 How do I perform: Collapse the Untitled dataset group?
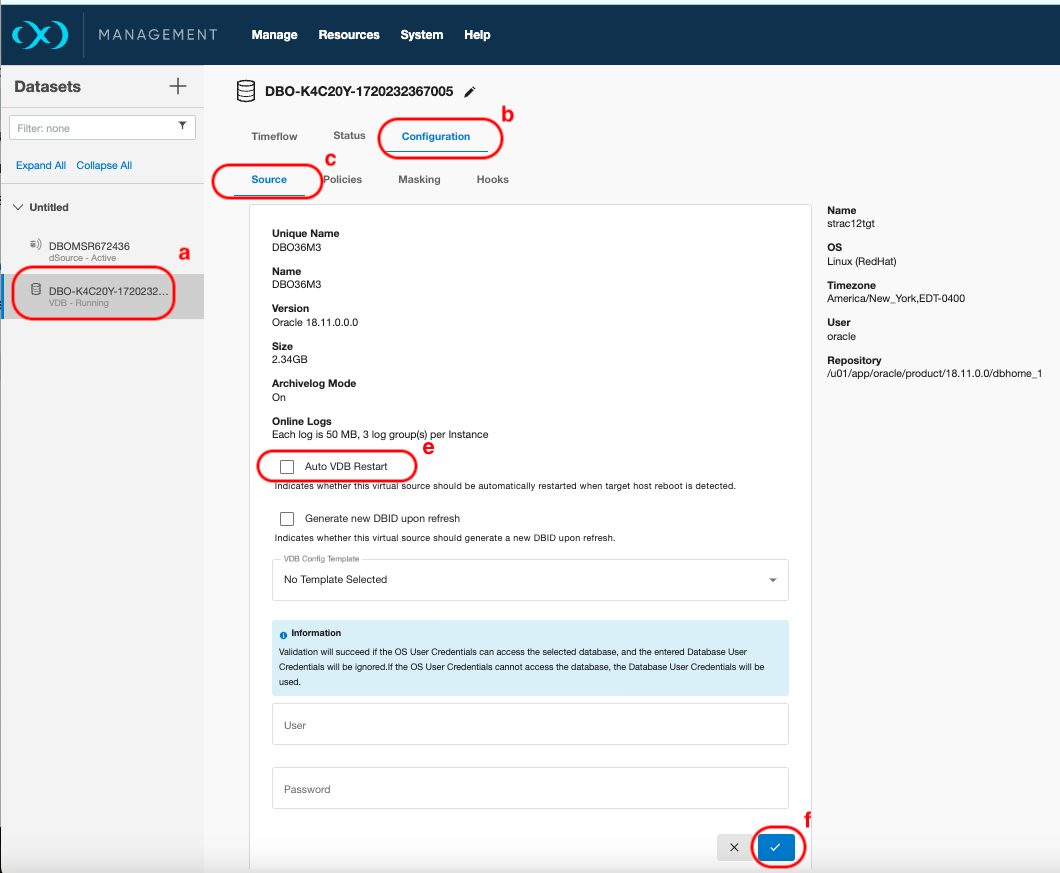(17, 207)
